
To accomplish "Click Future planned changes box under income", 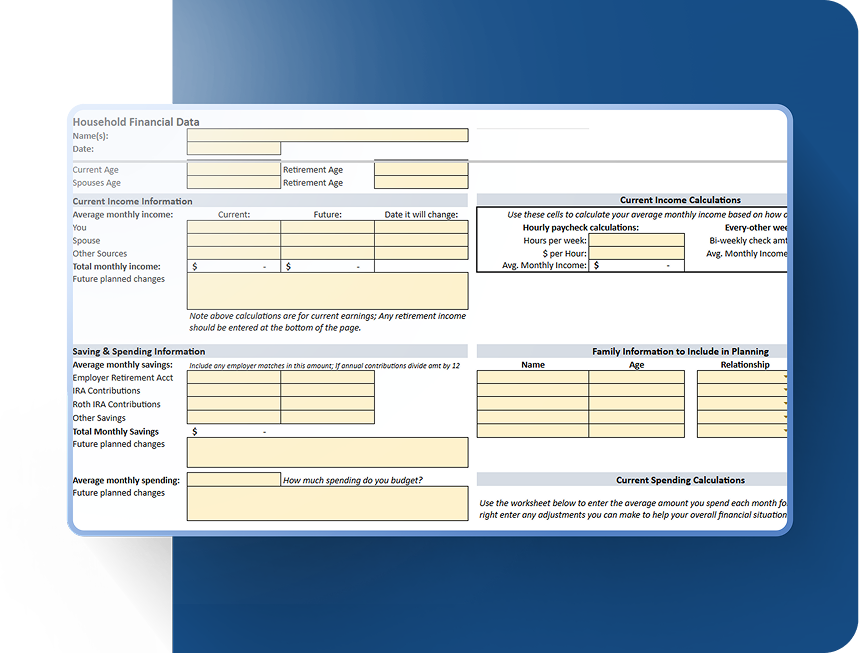I will tap(327, 291).
